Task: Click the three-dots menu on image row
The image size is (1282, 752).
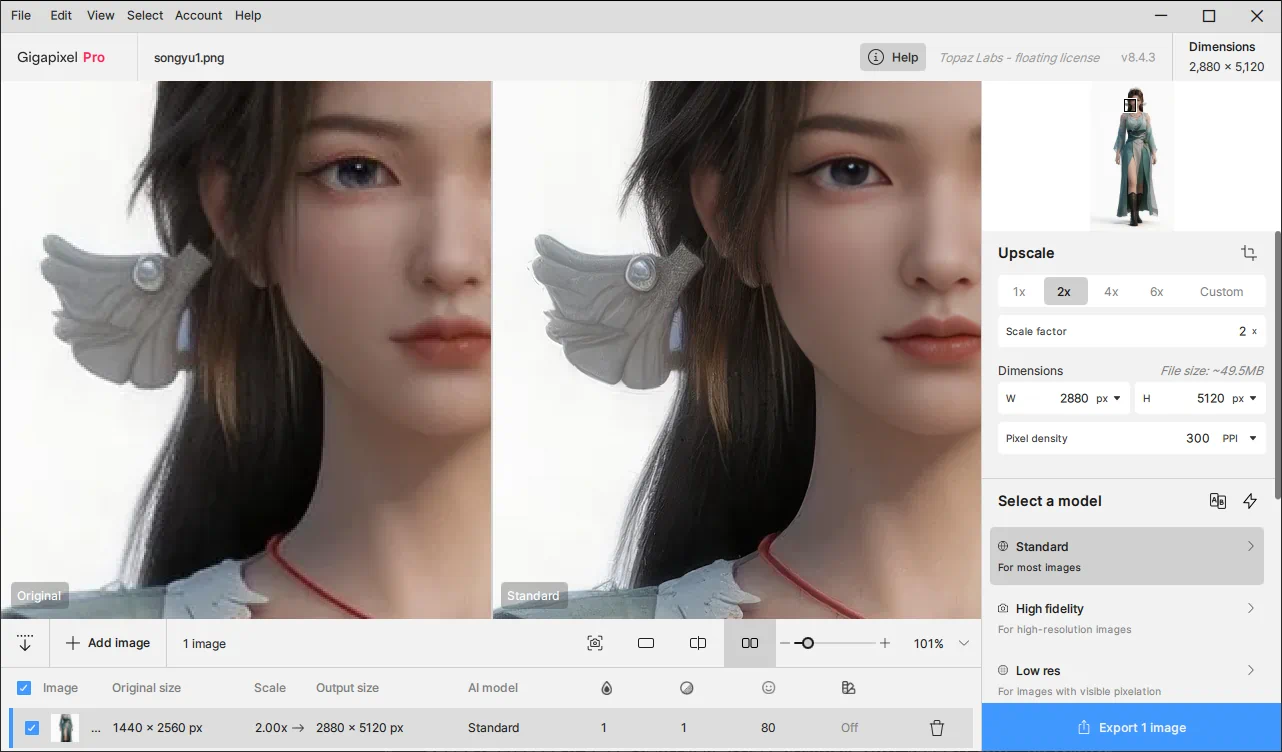Action: pos(96,728)
